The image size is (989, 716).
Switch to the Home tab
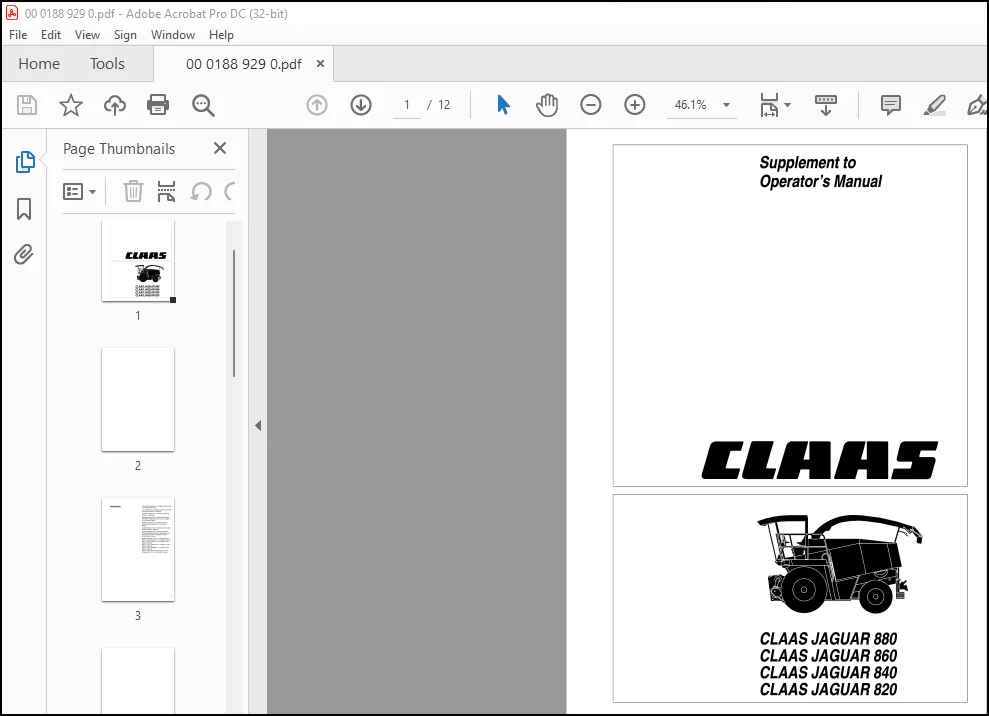click(x=39, y=64)
